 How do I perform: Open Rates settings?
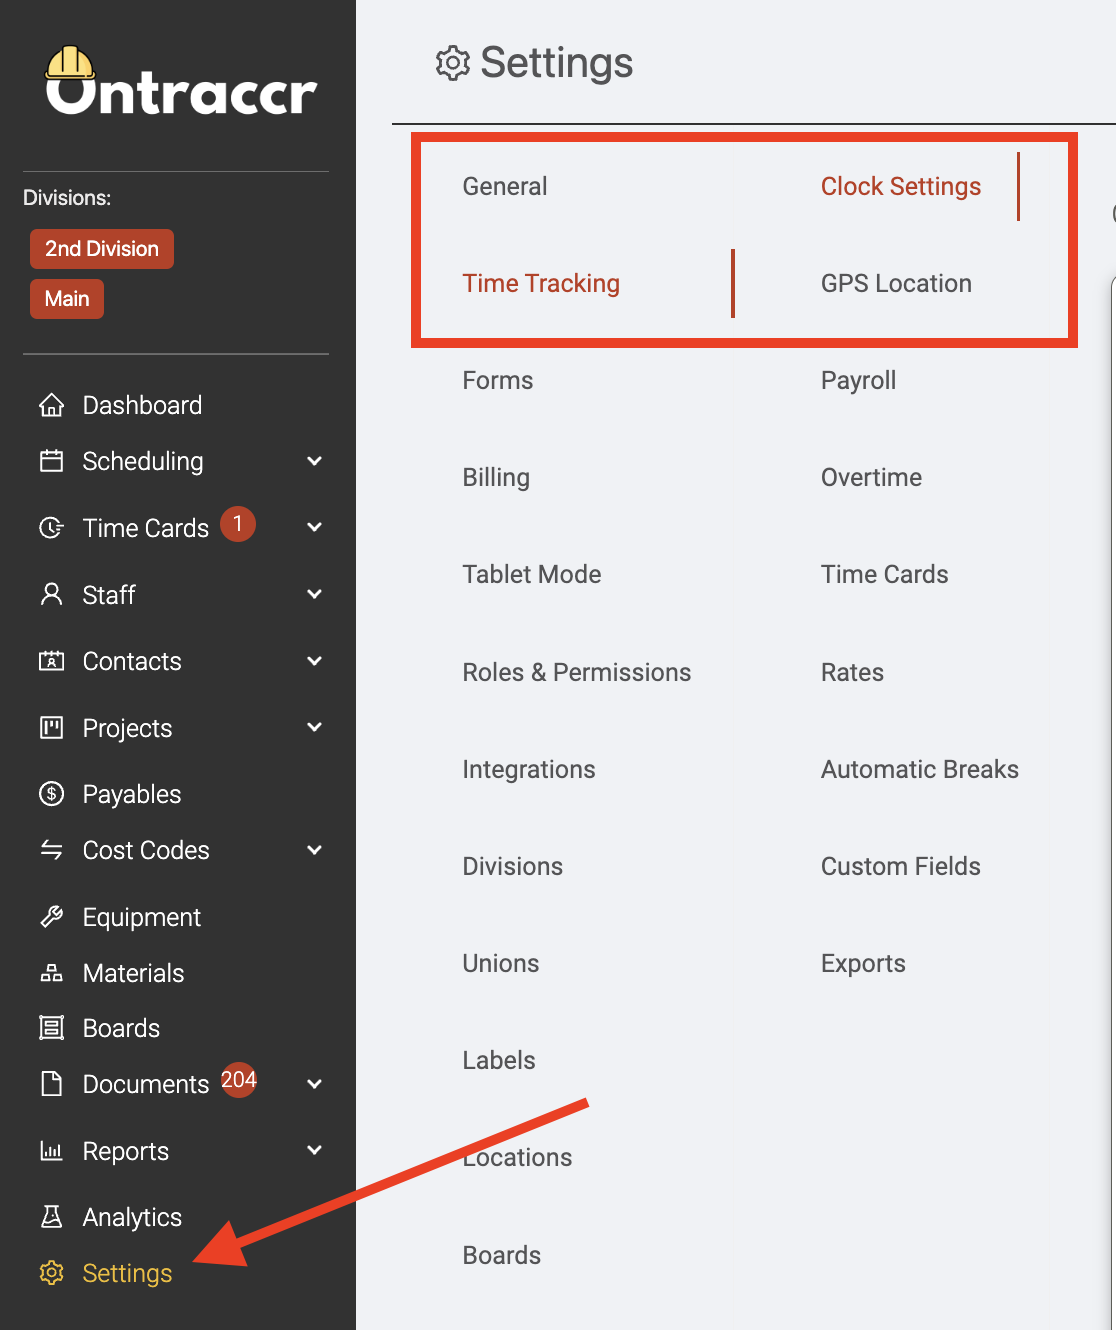[x=852, y=672]
